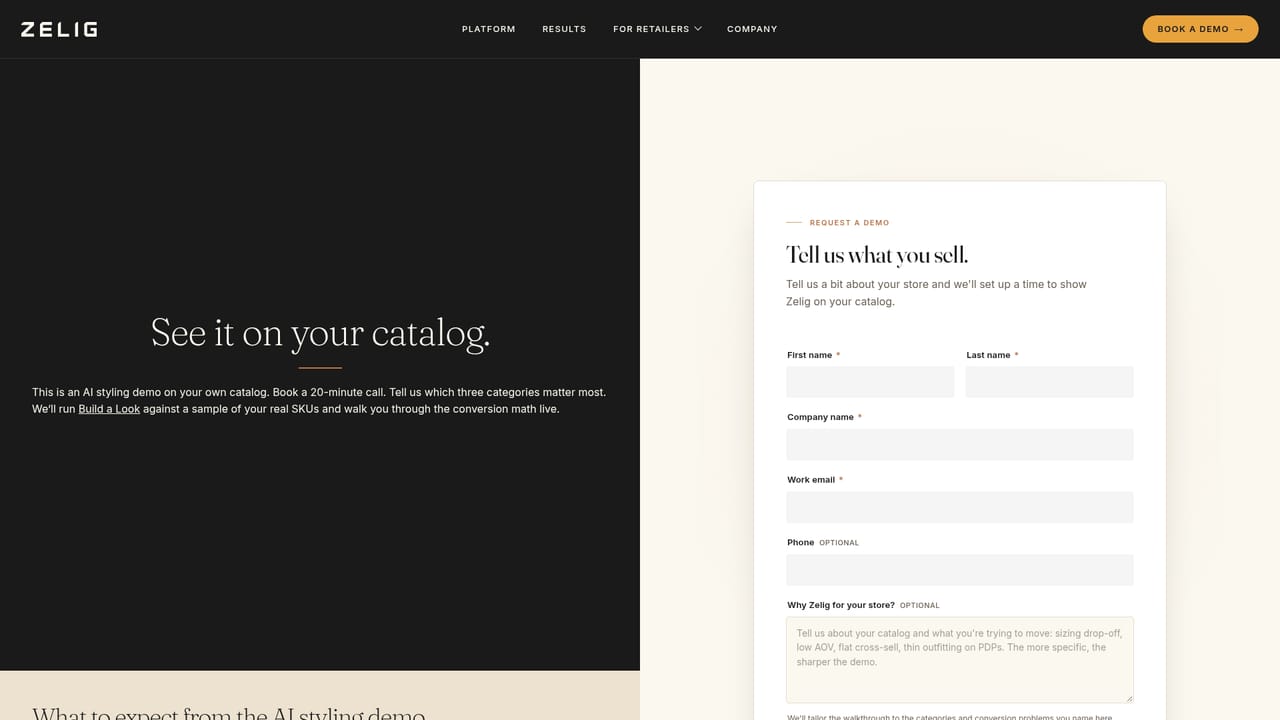Expand the For Retailers dropdown

click(657, 29)
